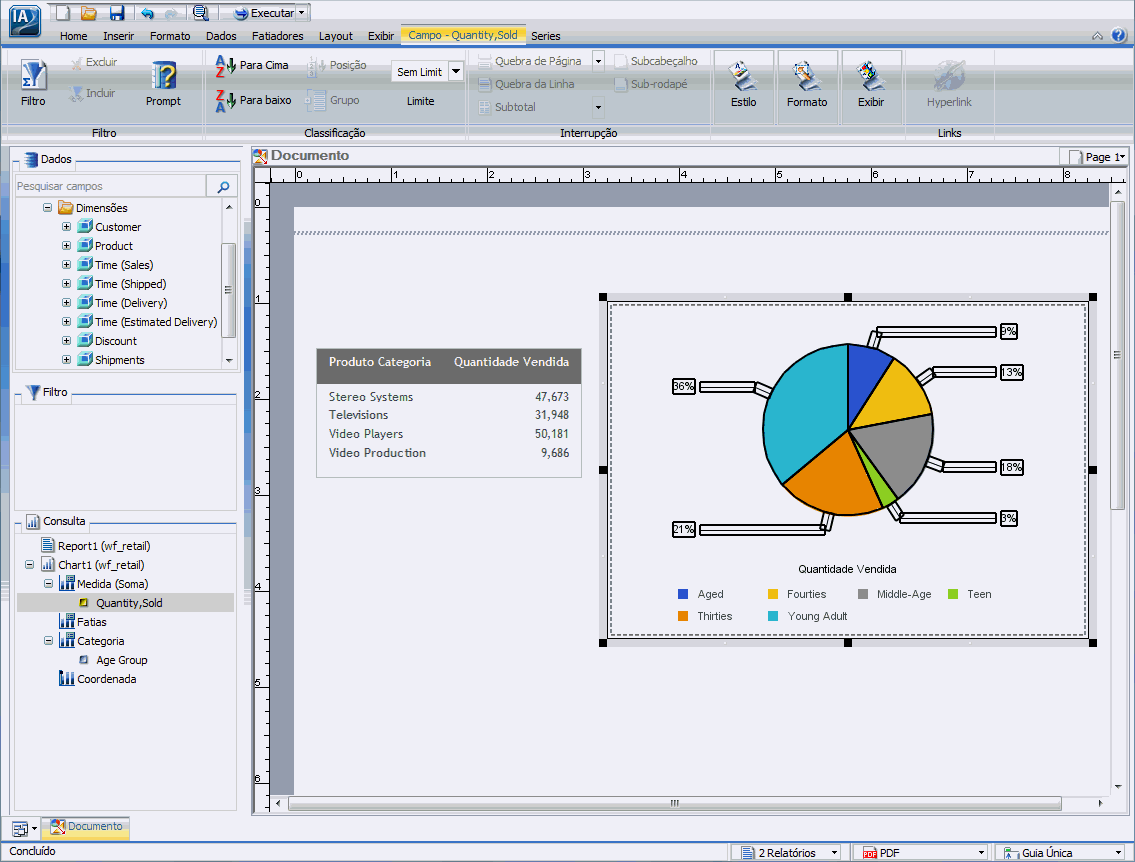Save using the floppy disk icon
This screenshot has height=862, width=1135.
click(x=117, y=13)
